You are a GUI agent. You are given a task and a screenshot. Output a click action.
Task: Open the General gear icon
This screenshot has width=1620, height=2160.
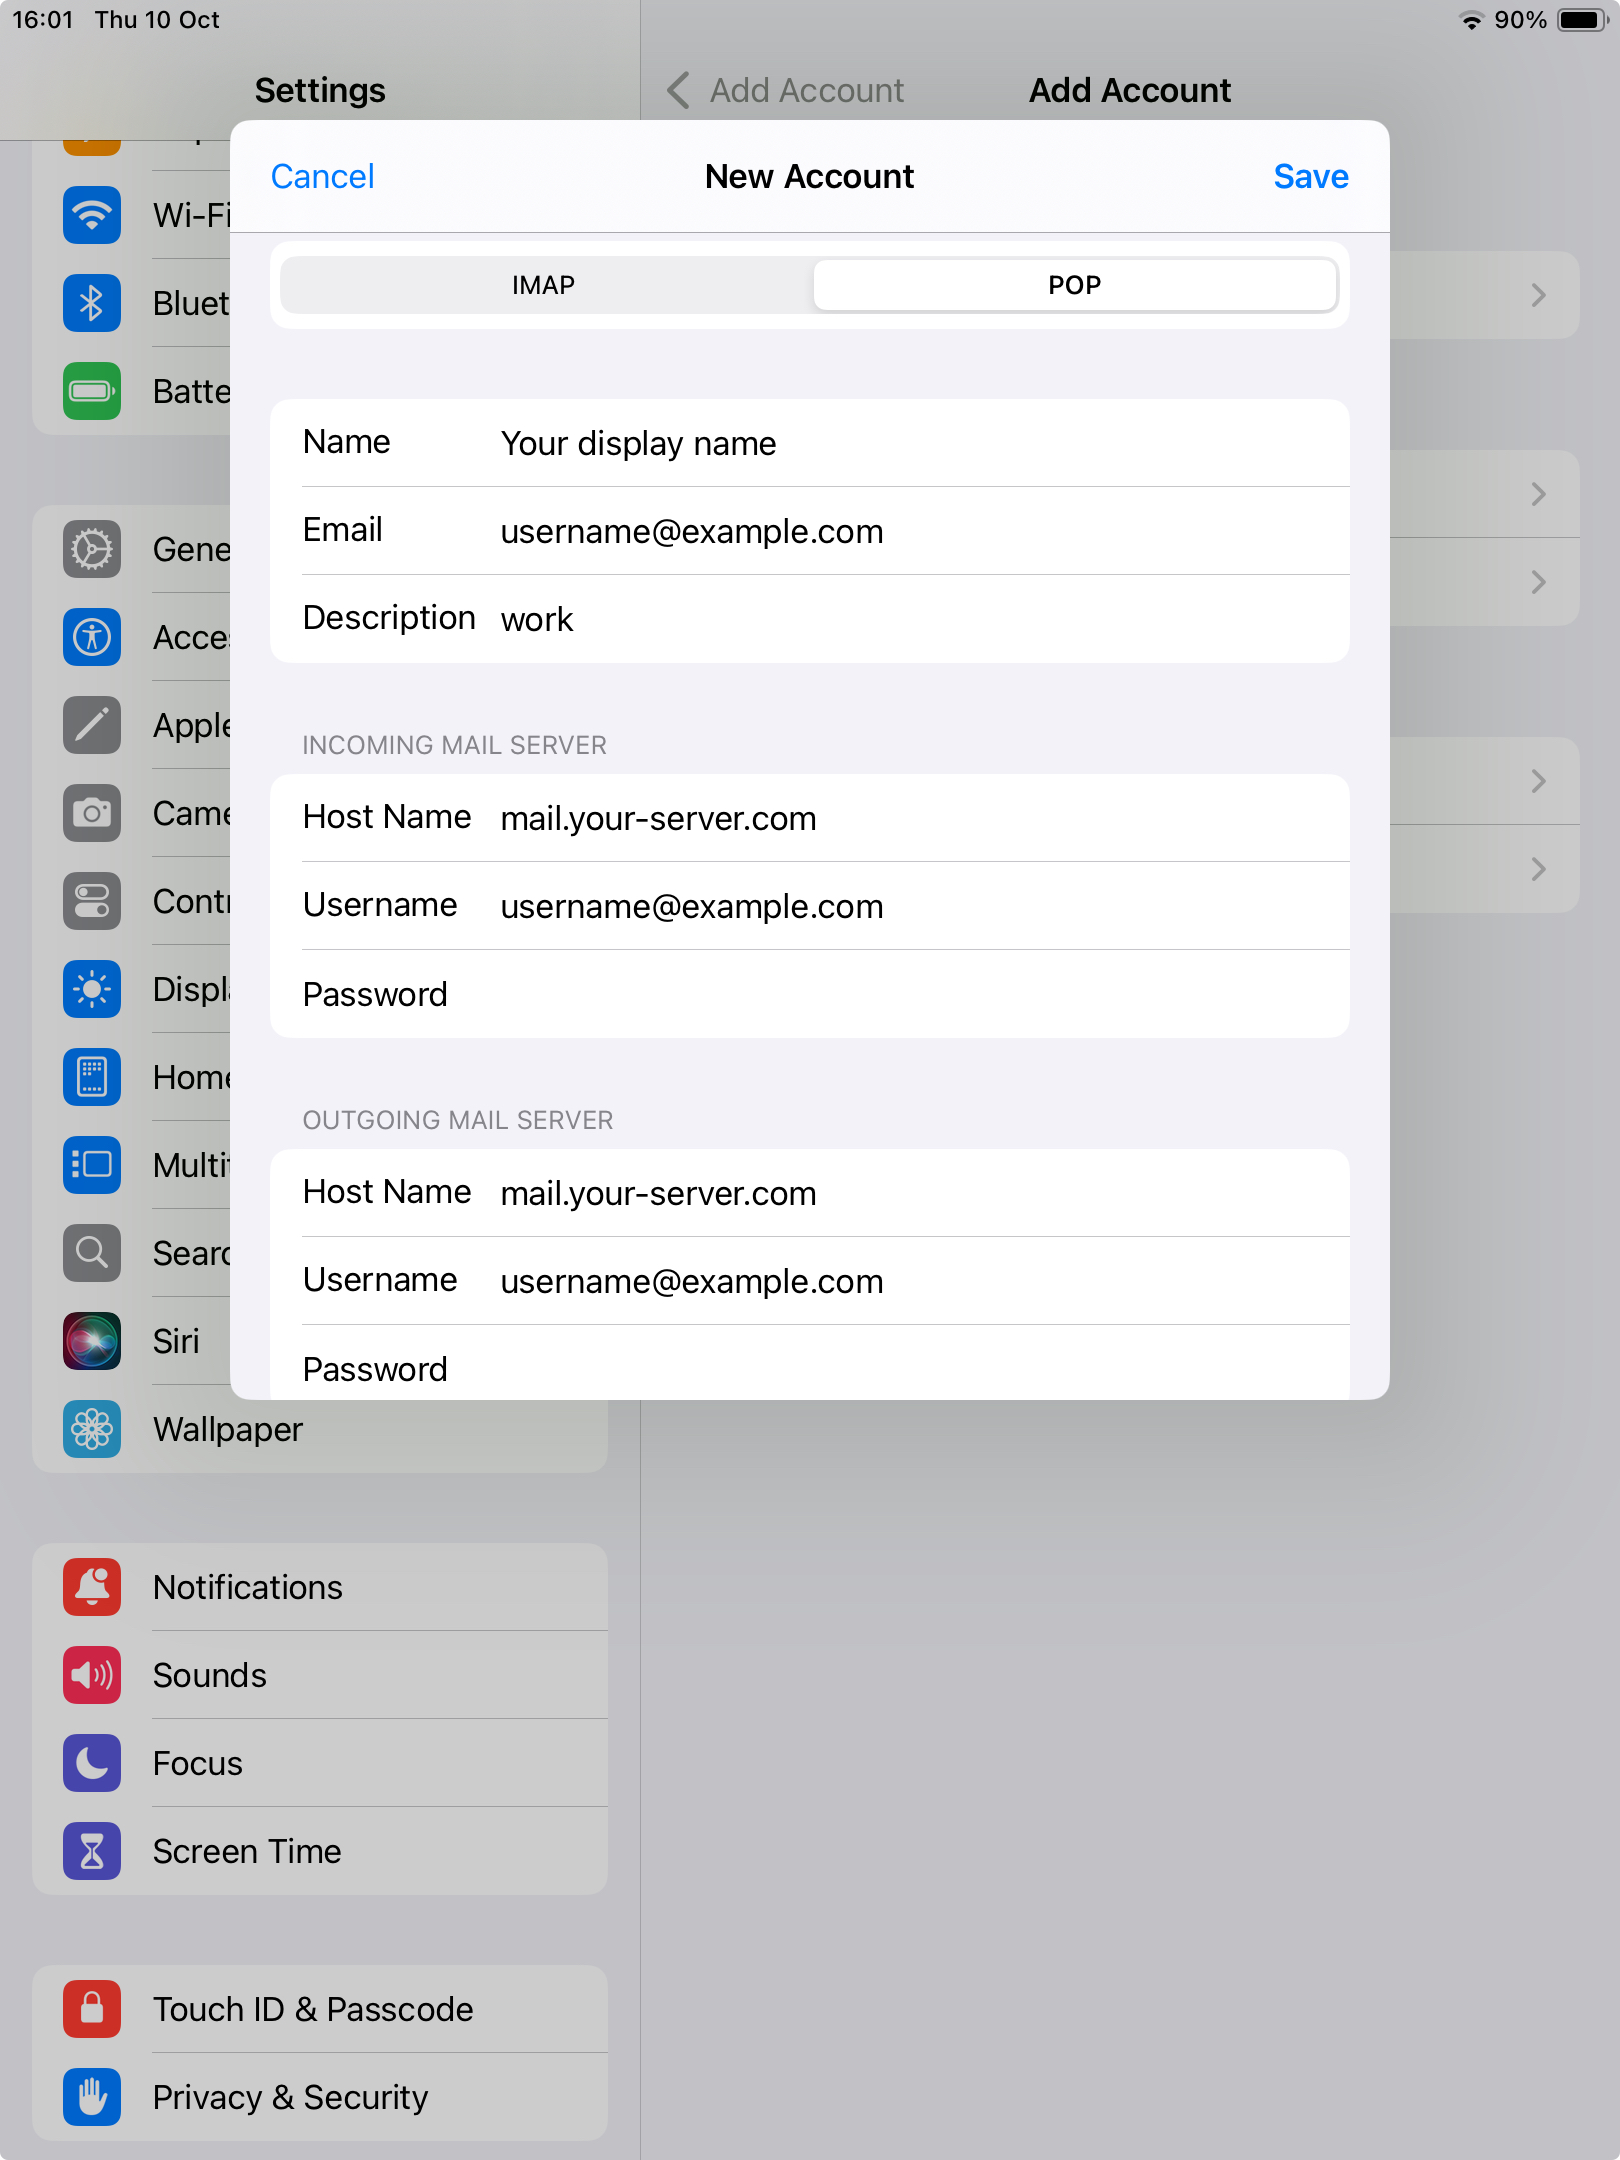pos(92,549)
